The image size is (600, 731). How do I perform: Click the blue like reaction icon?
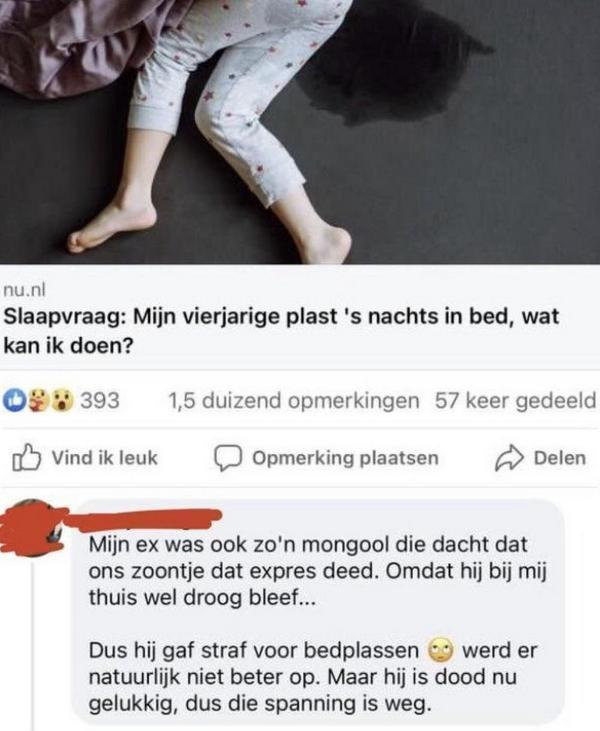click(x=15, y=401)
